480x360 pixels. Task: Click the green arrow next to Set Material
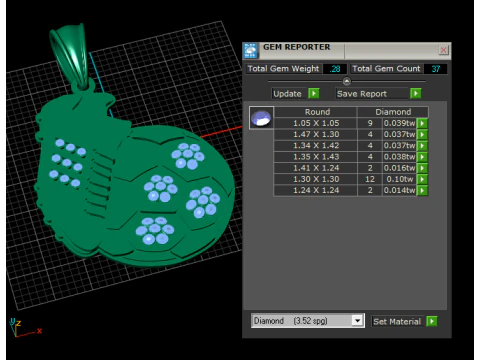tap(432, 321)
